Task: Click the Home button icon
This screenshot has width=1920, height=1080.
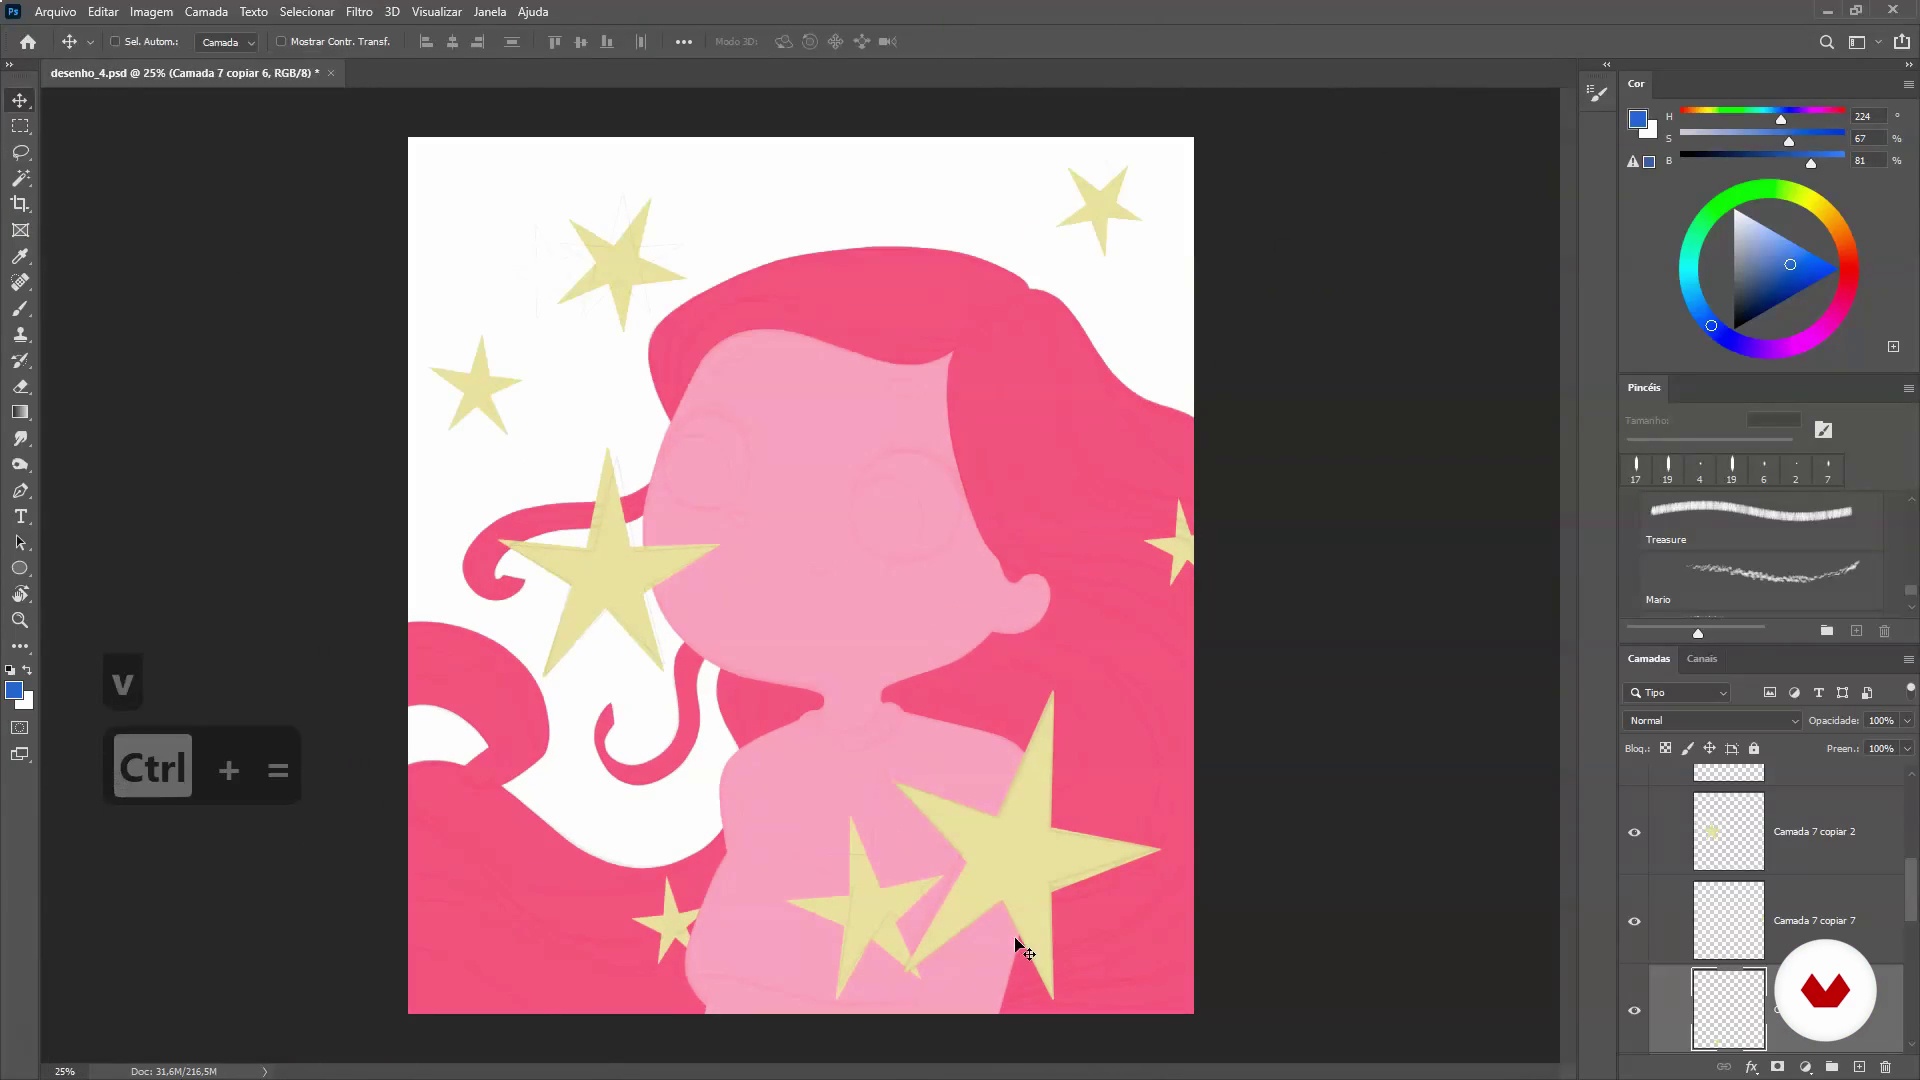Action: coord(28,42)
